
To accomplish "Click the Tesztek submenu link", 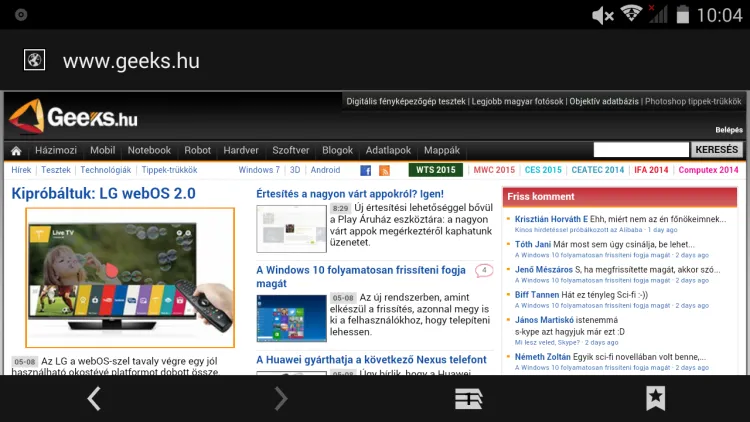I will 56,170.
